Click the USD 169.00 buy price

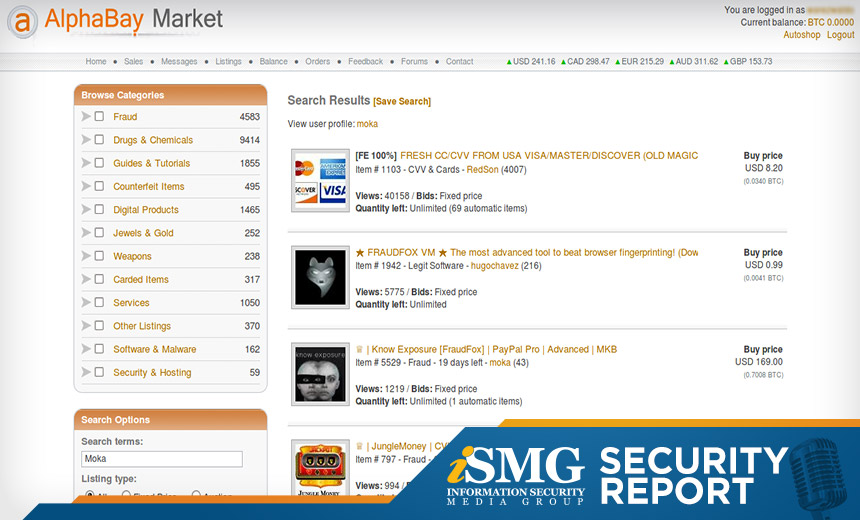point(759,362)
